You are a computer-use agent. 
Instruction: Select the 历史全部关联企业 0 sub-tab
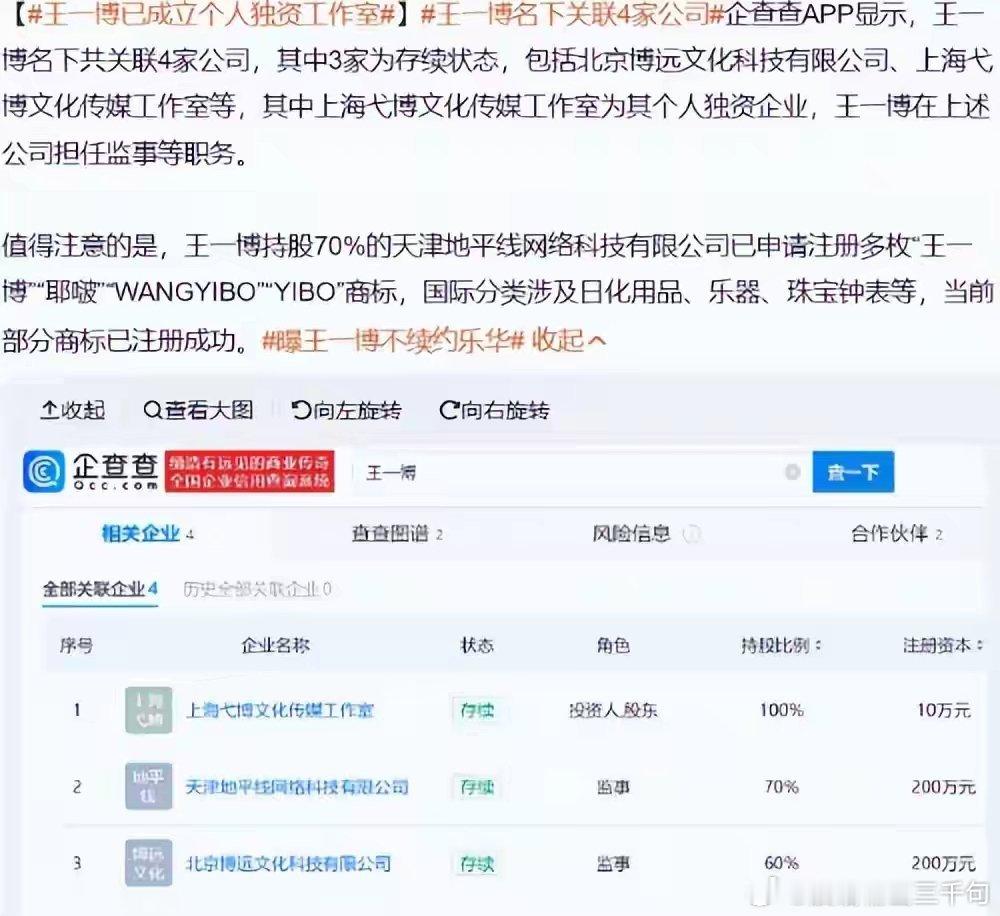coord(257,589)
